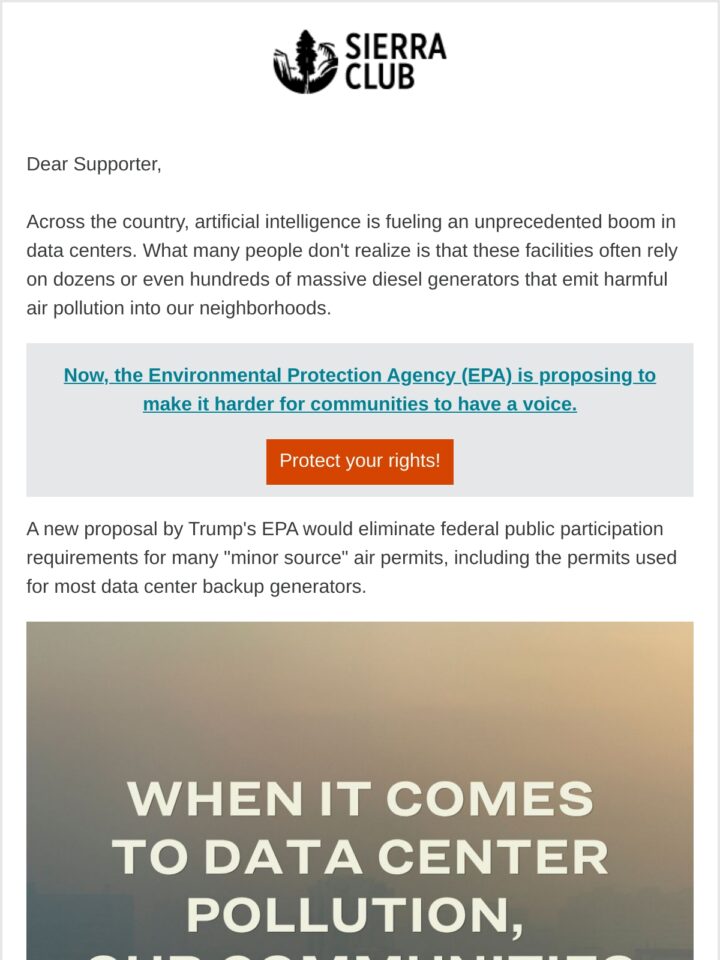Image resolution: width=720 pixels, height=960 pixels.
Task: Click the SIERRA CLUB wordmark text
Action: tap(396, 61)
